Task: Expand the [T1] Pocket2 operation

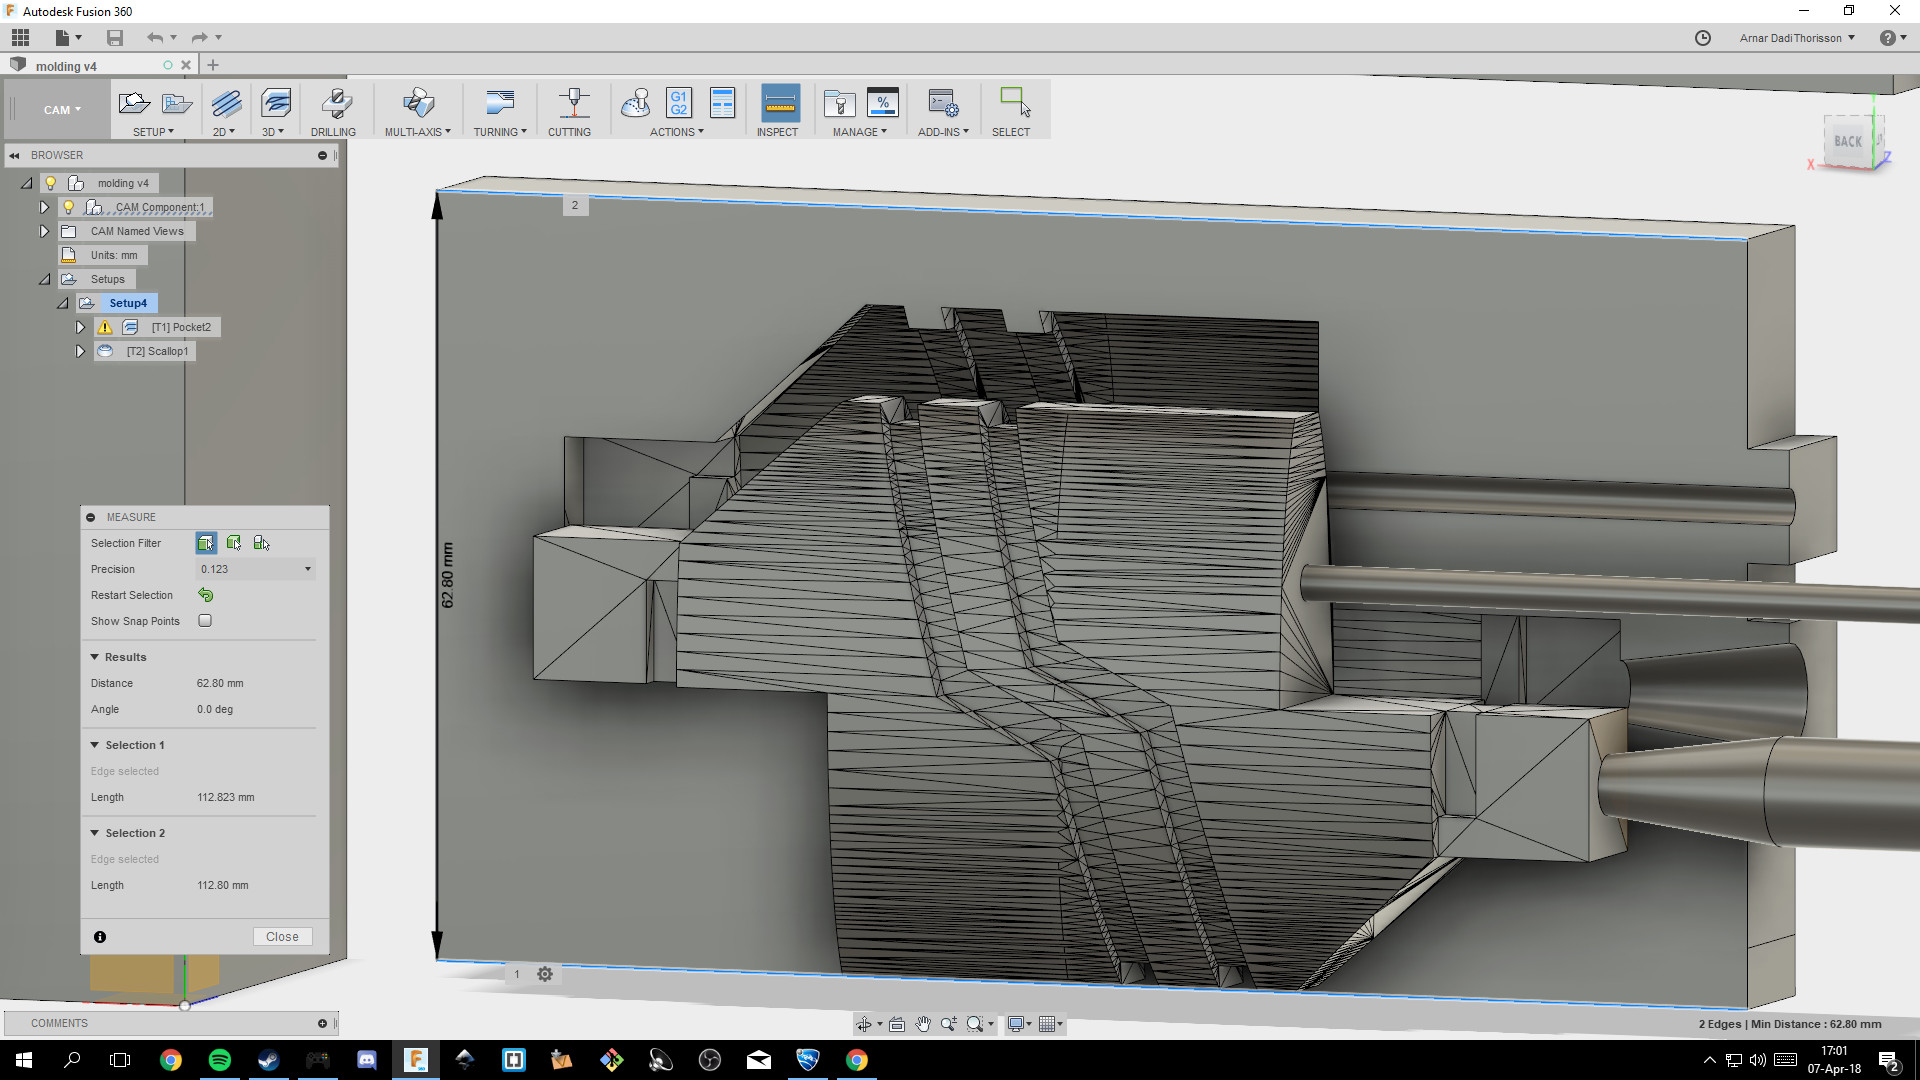Action: coord(80,327)
